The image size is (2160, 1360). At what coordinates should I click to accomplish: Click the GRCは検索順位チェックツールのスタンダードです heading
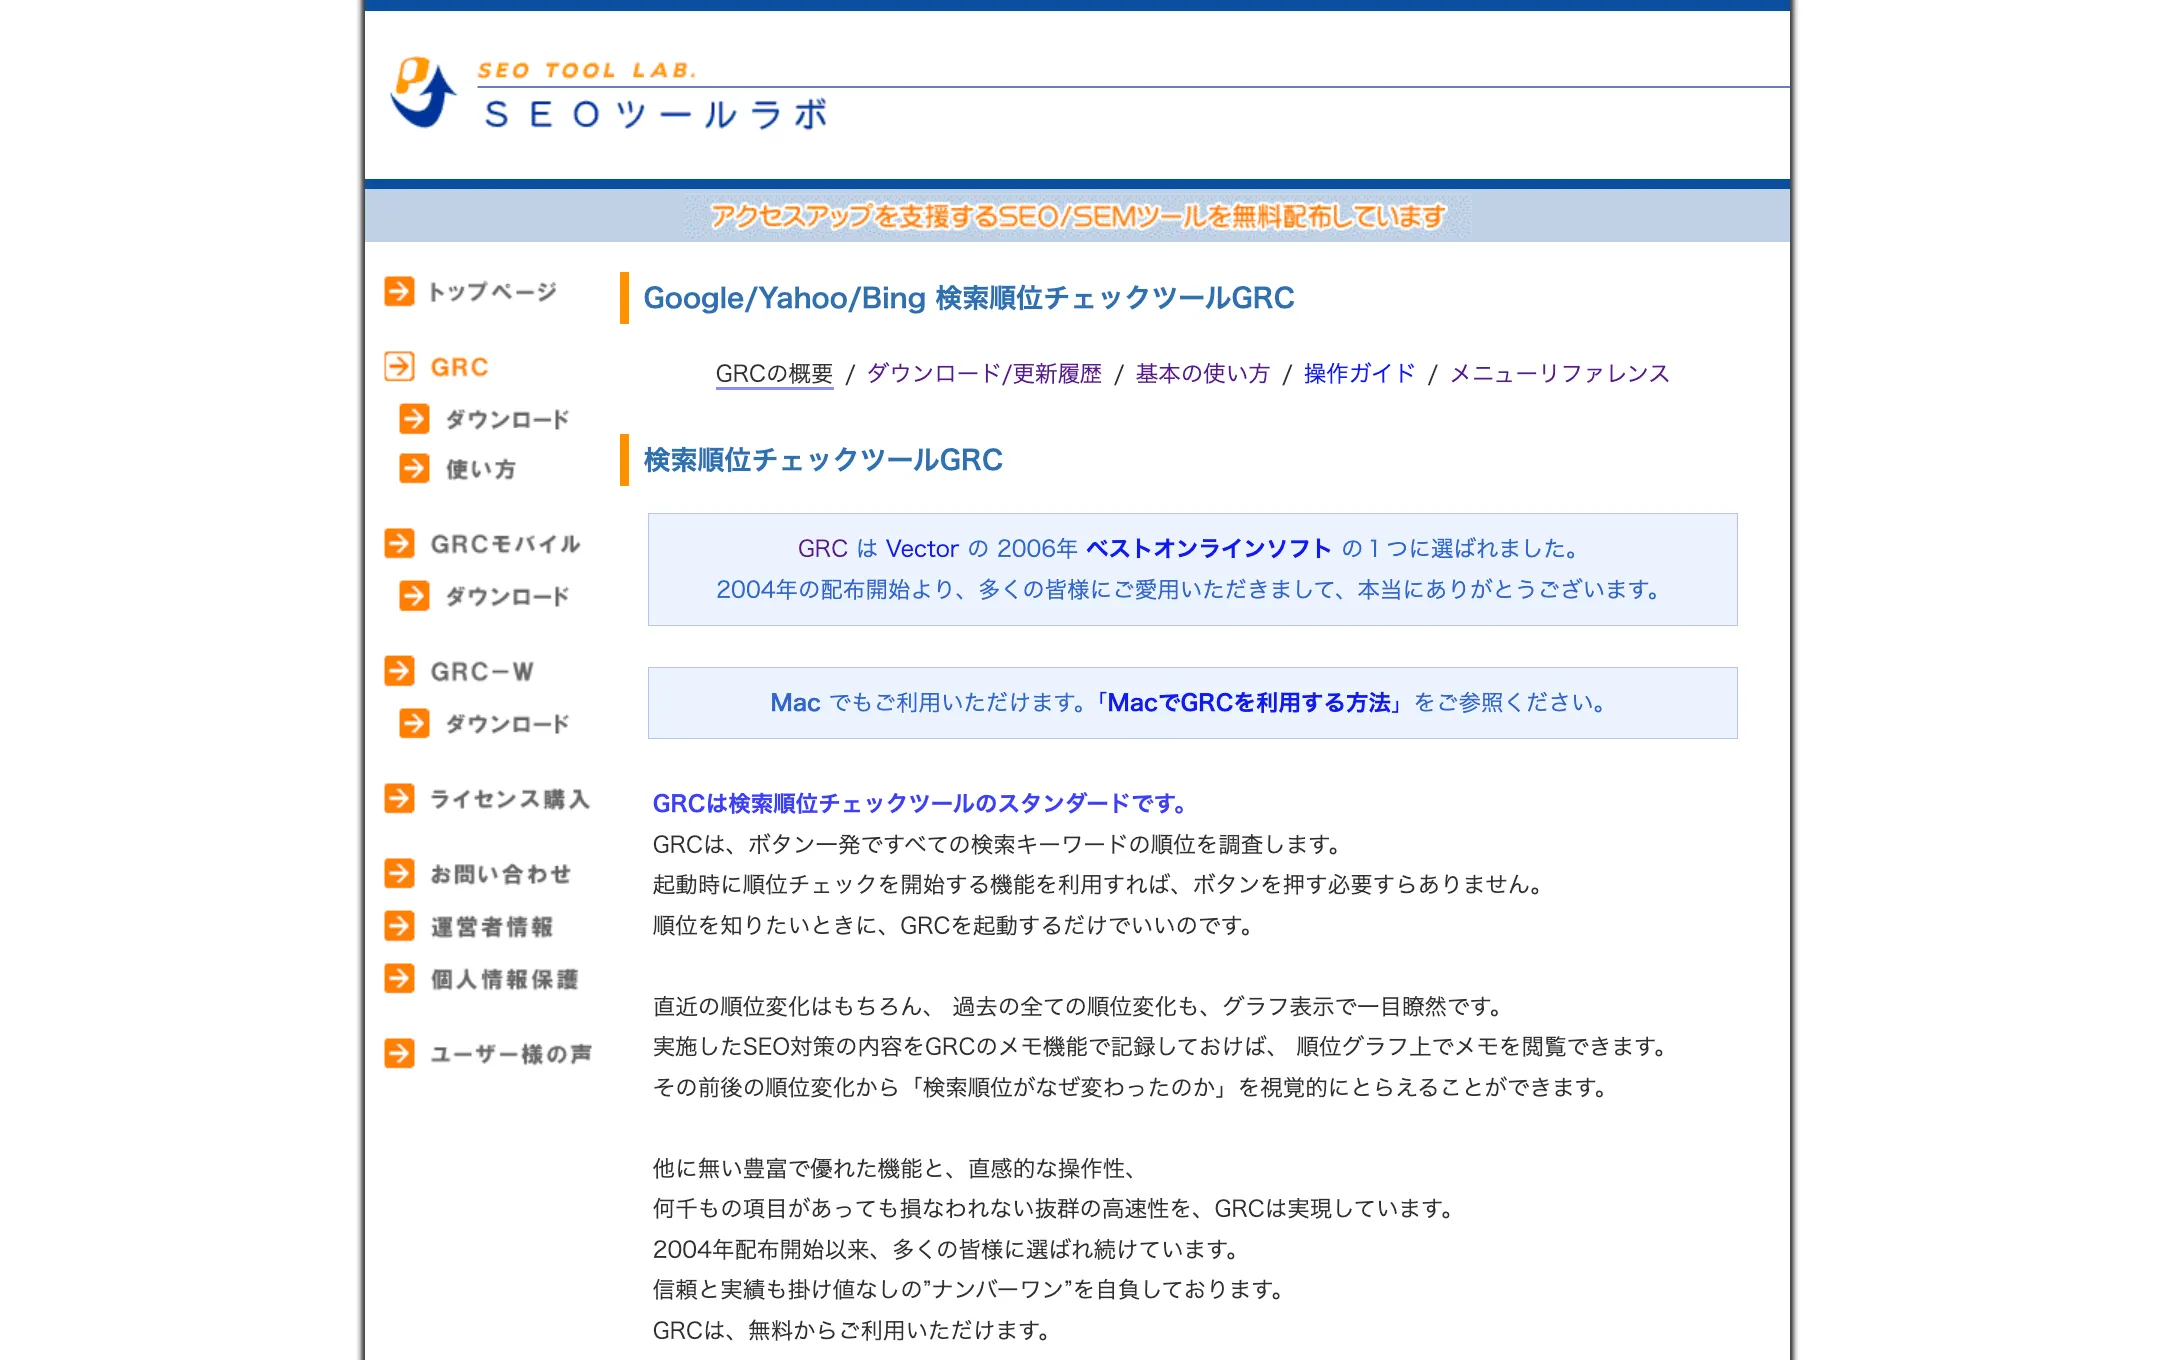click(x=920, y=804)
